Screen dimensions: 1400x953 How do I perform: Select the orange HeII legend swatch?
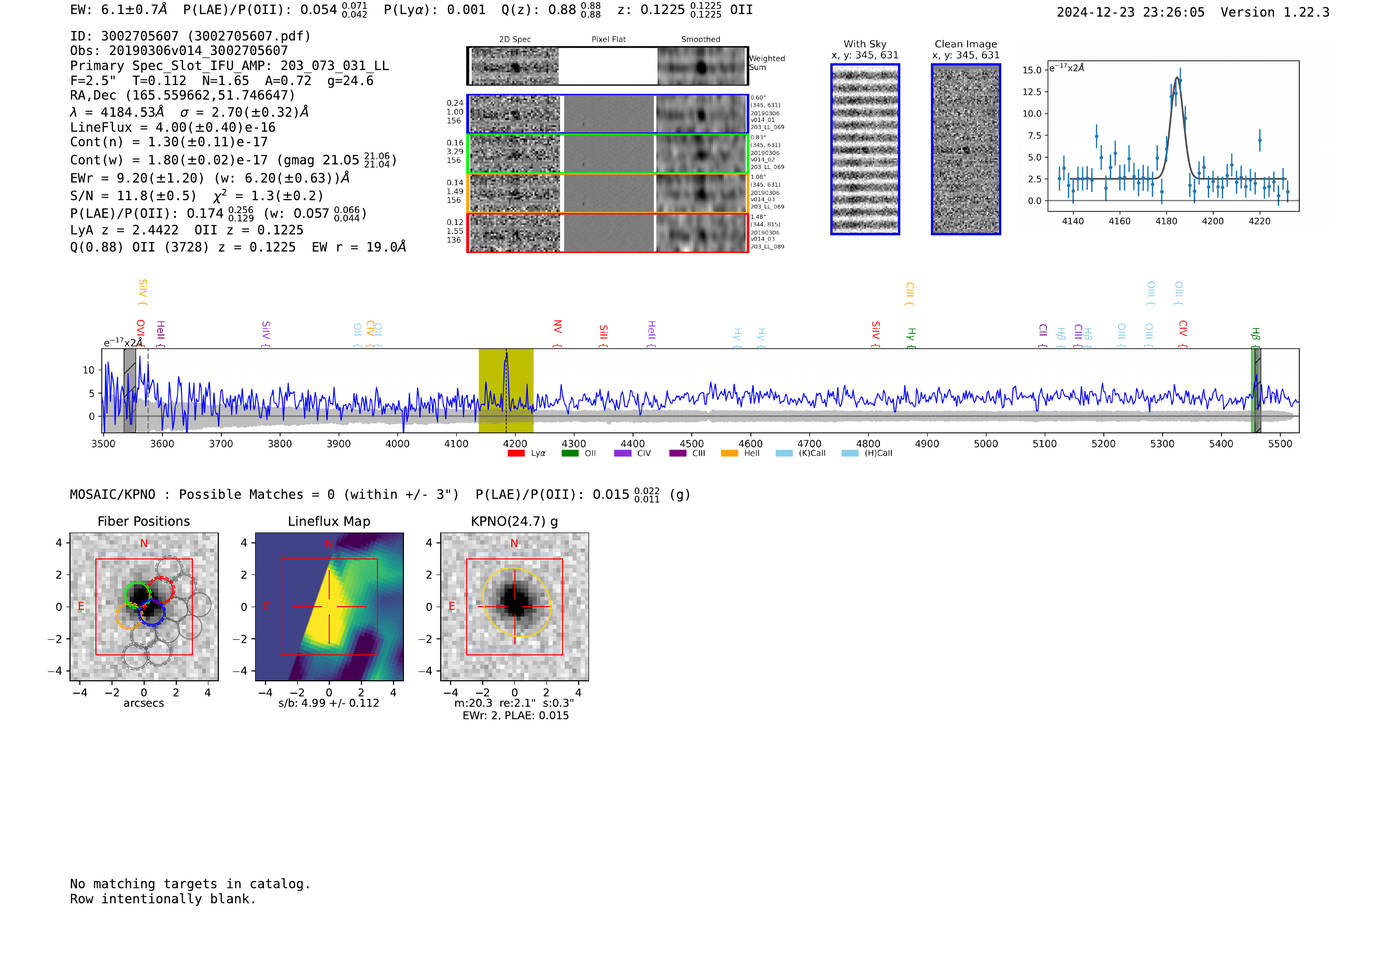coord(729,453)
